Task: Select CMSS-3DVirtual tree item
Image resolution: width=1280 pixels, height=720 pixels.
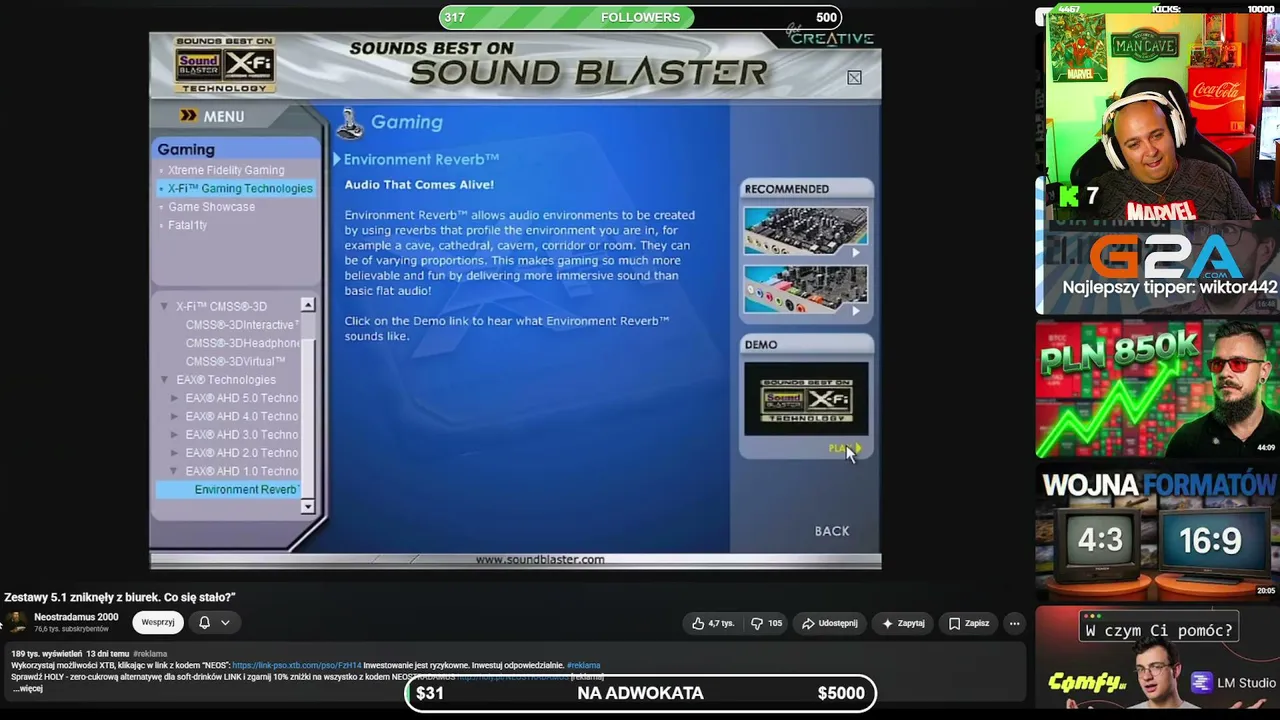Action: point(235,361)
